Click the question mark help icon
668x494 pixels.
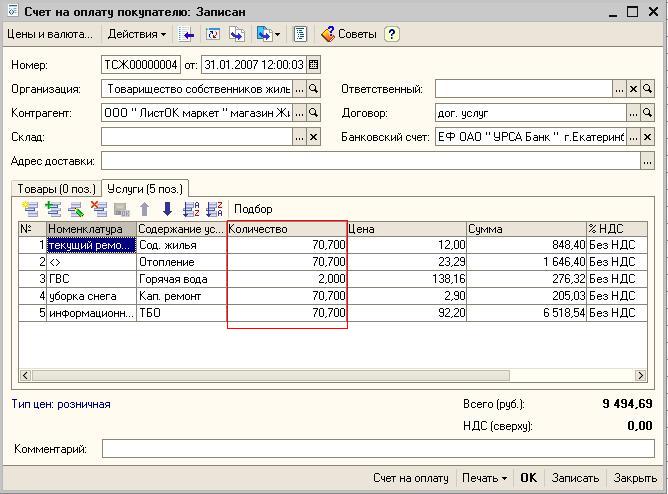coord(392,34)
